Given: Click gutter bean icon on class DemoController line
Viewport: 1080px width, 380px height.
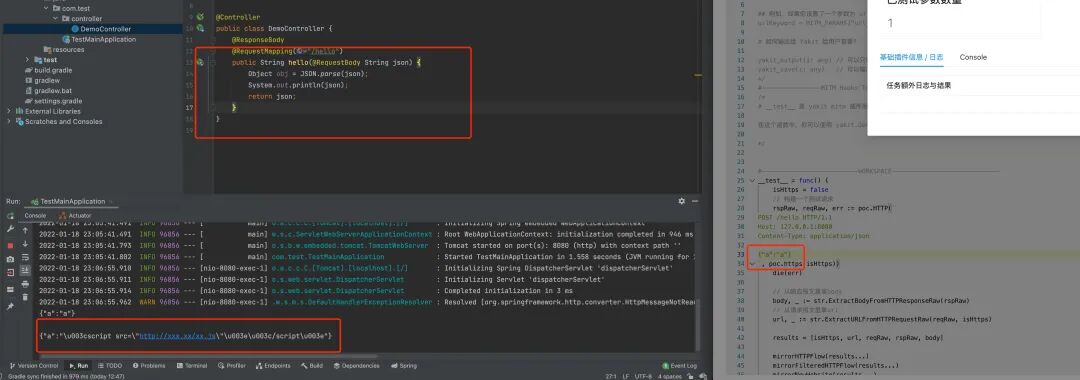Looking at the screenshot, I should click(x=200, y=28).
